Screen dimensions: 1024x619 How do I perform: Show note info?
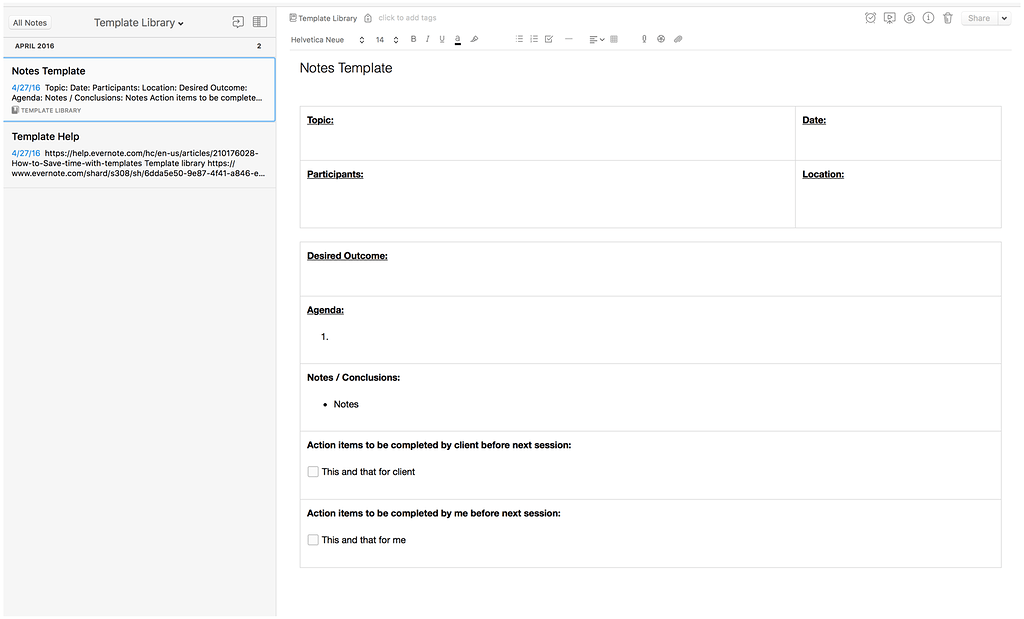pyautogui.click(x=928, y=18)
